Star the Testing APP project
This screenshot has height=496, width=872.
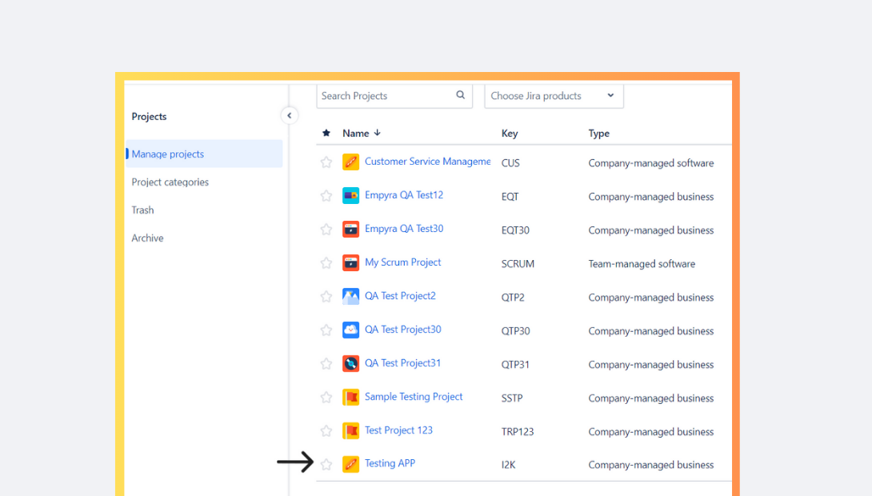tap(326, 464)
